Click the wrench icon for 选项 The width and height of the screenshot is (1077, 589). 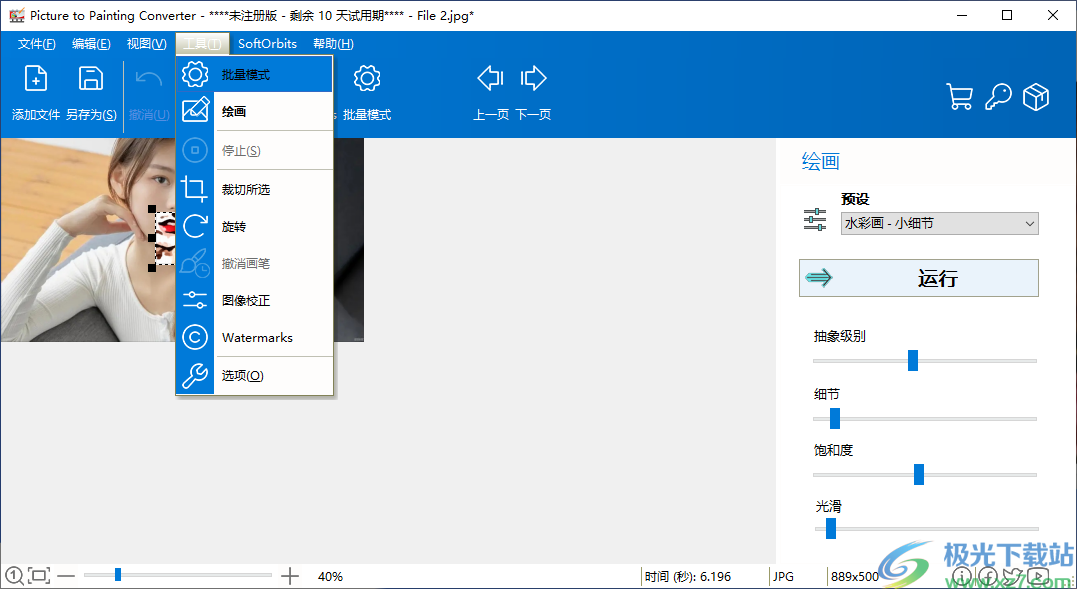pyautogui.click(x=195, y=376)
